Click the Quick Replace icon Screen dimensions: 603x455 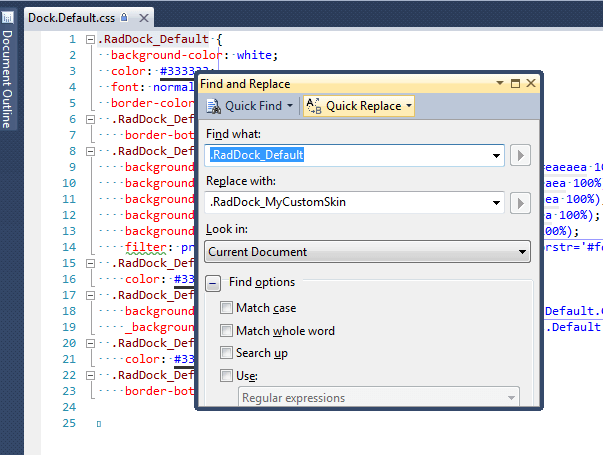point(314,106)
